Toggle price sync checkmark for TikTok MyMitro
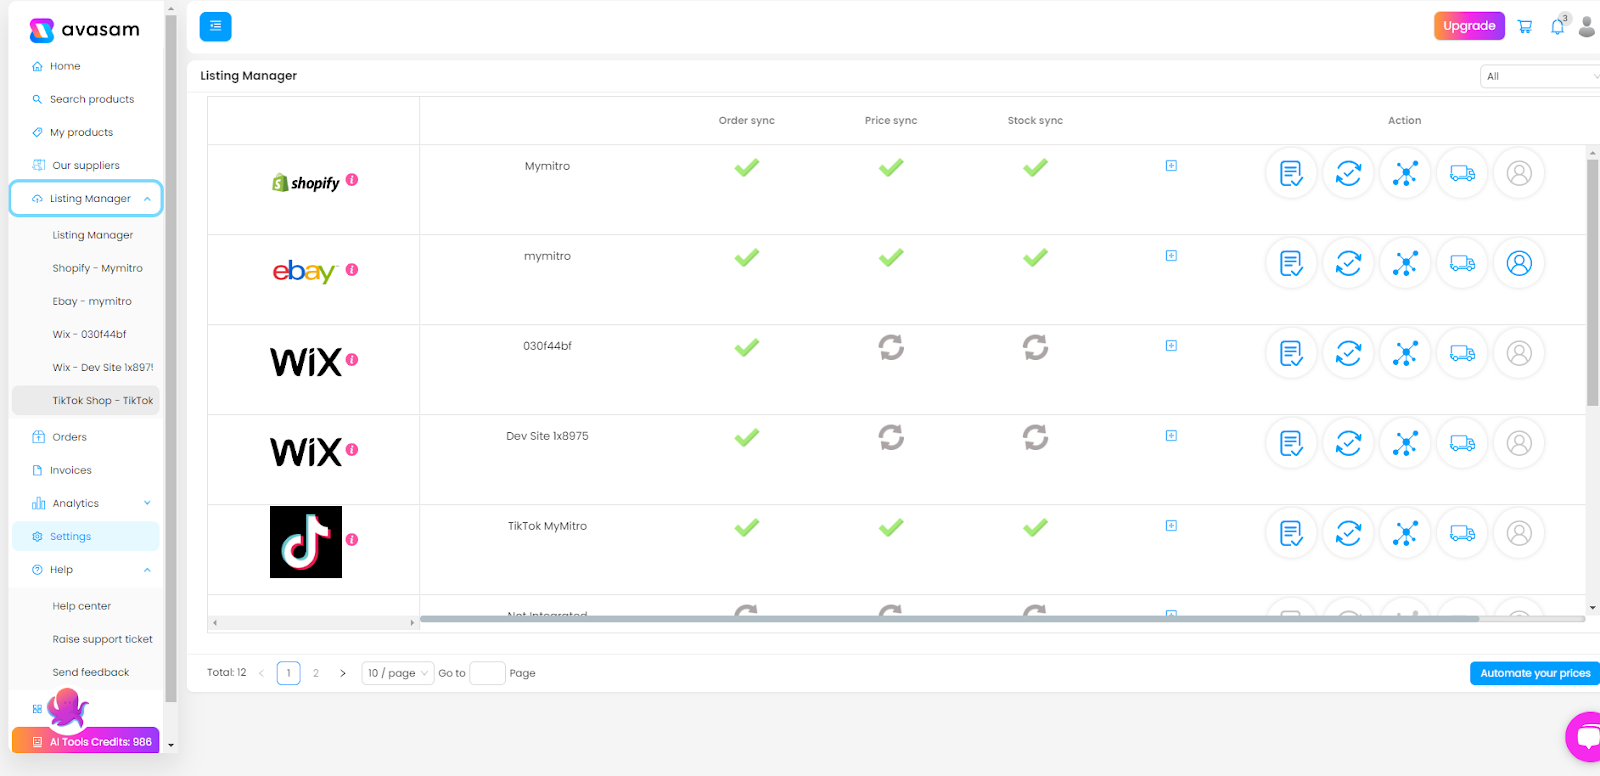The image size is (1600, 776). (891, 527)
